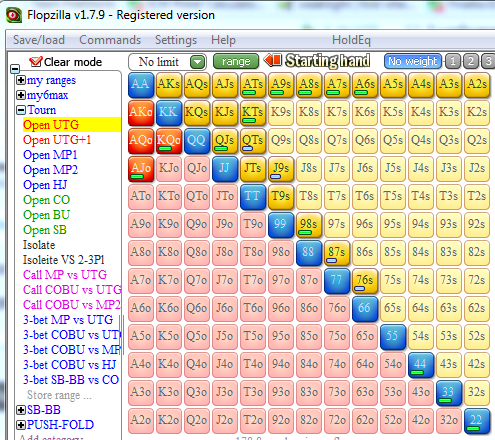Open the HoldEq menu item

coord(351,40)
